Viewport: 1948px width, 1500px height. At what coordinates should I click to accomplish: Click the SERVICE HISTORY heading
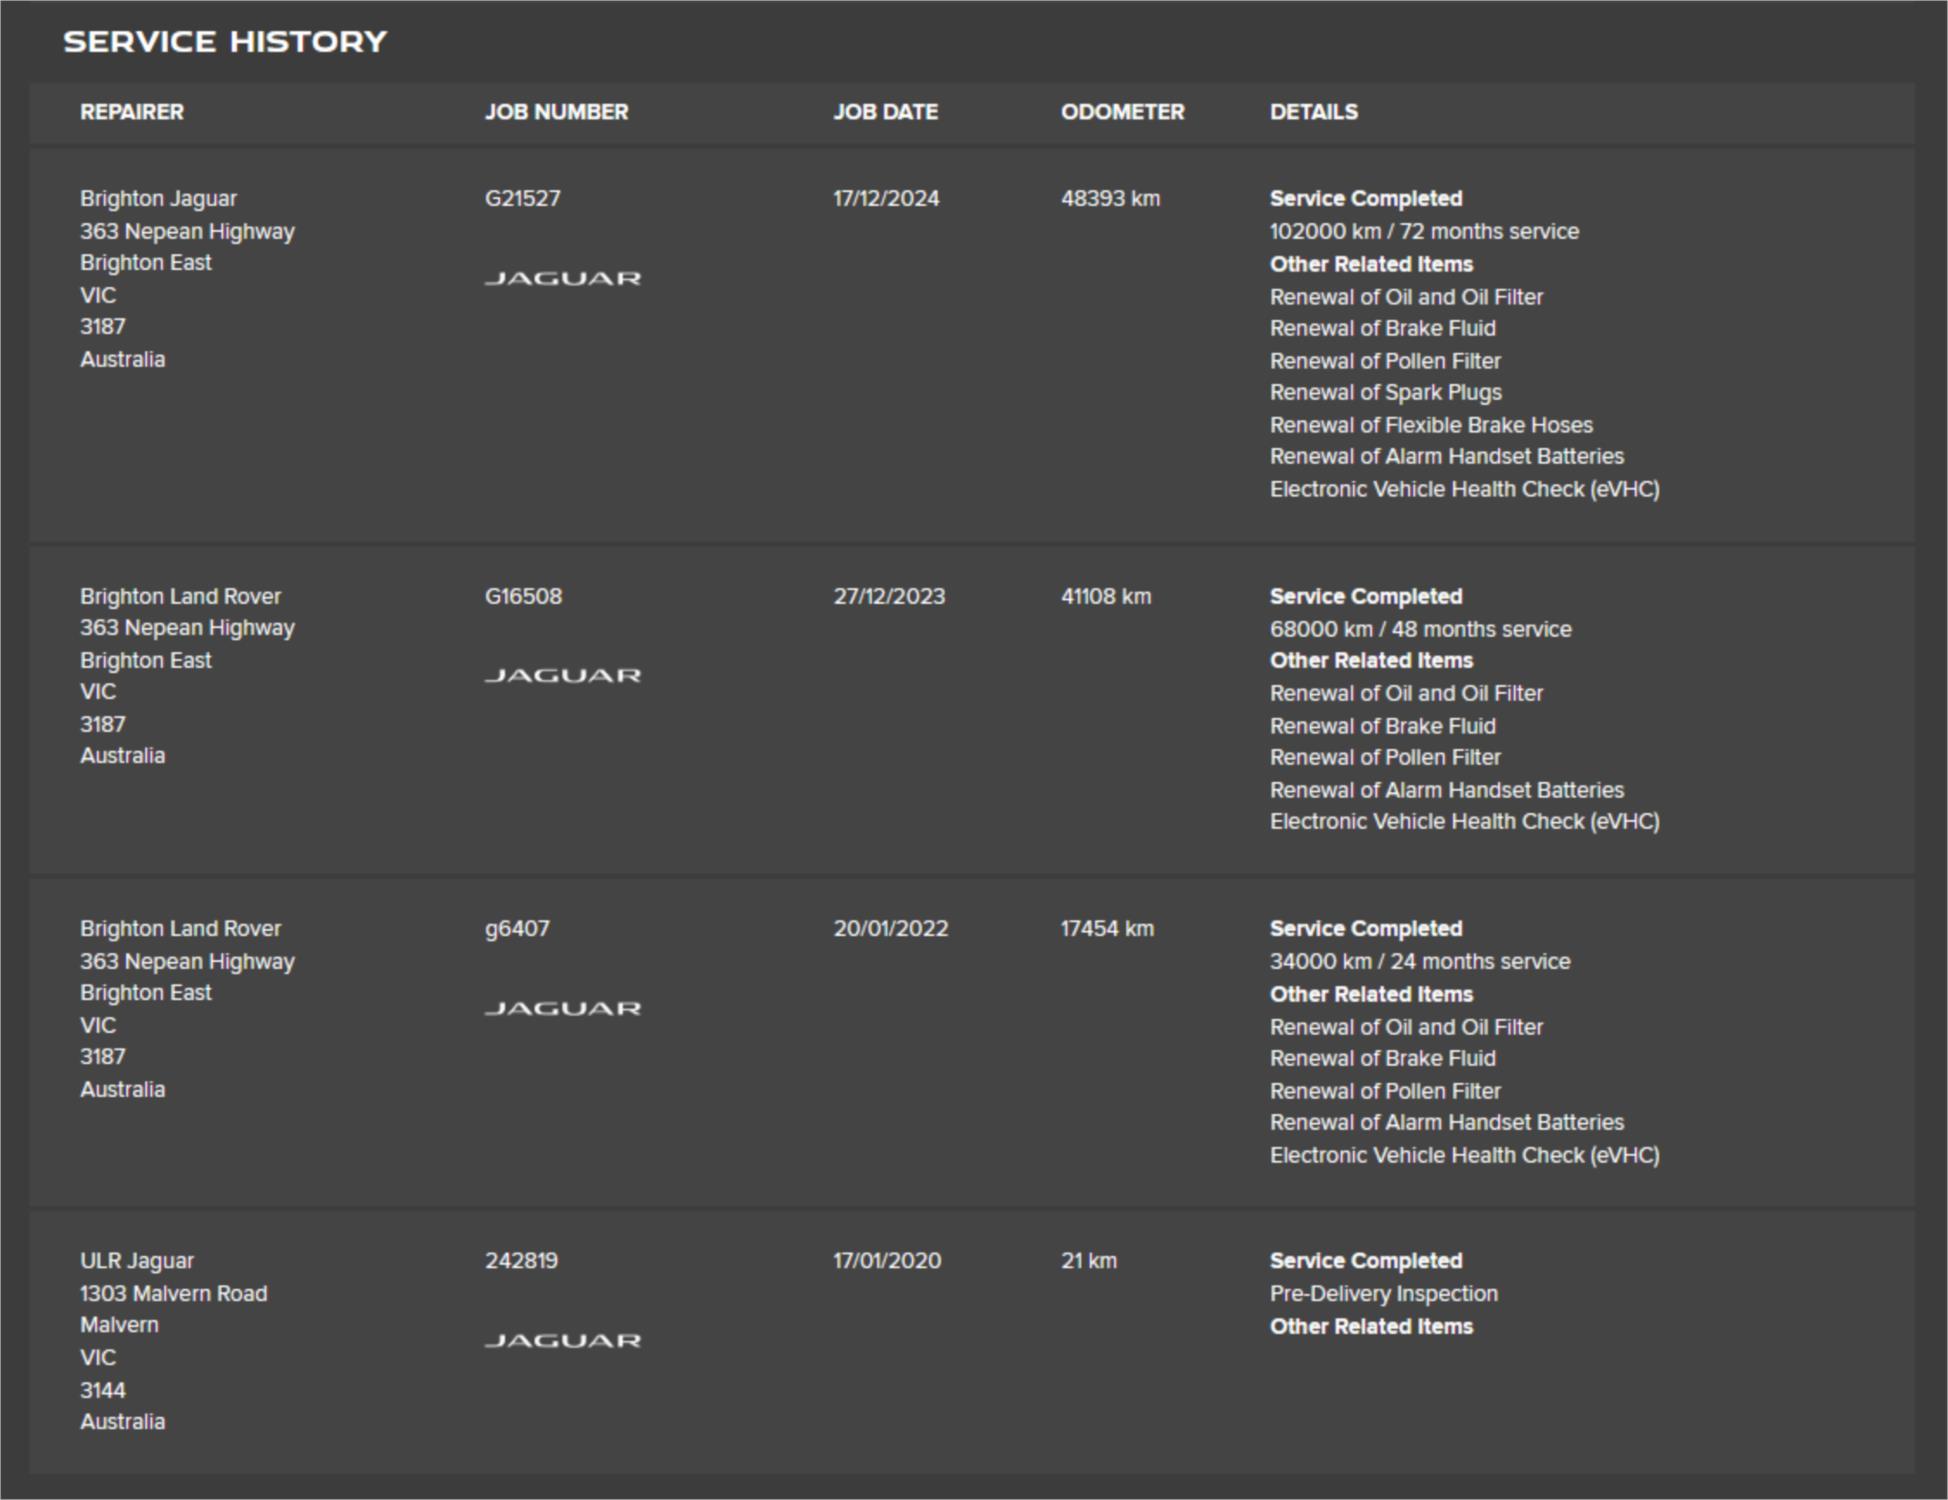225,42
